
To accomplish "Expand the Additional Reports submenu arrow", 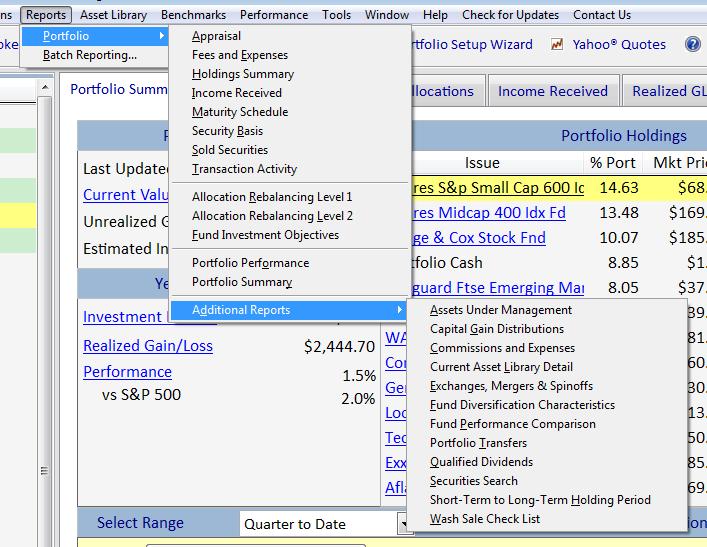I will click(399, 309).
